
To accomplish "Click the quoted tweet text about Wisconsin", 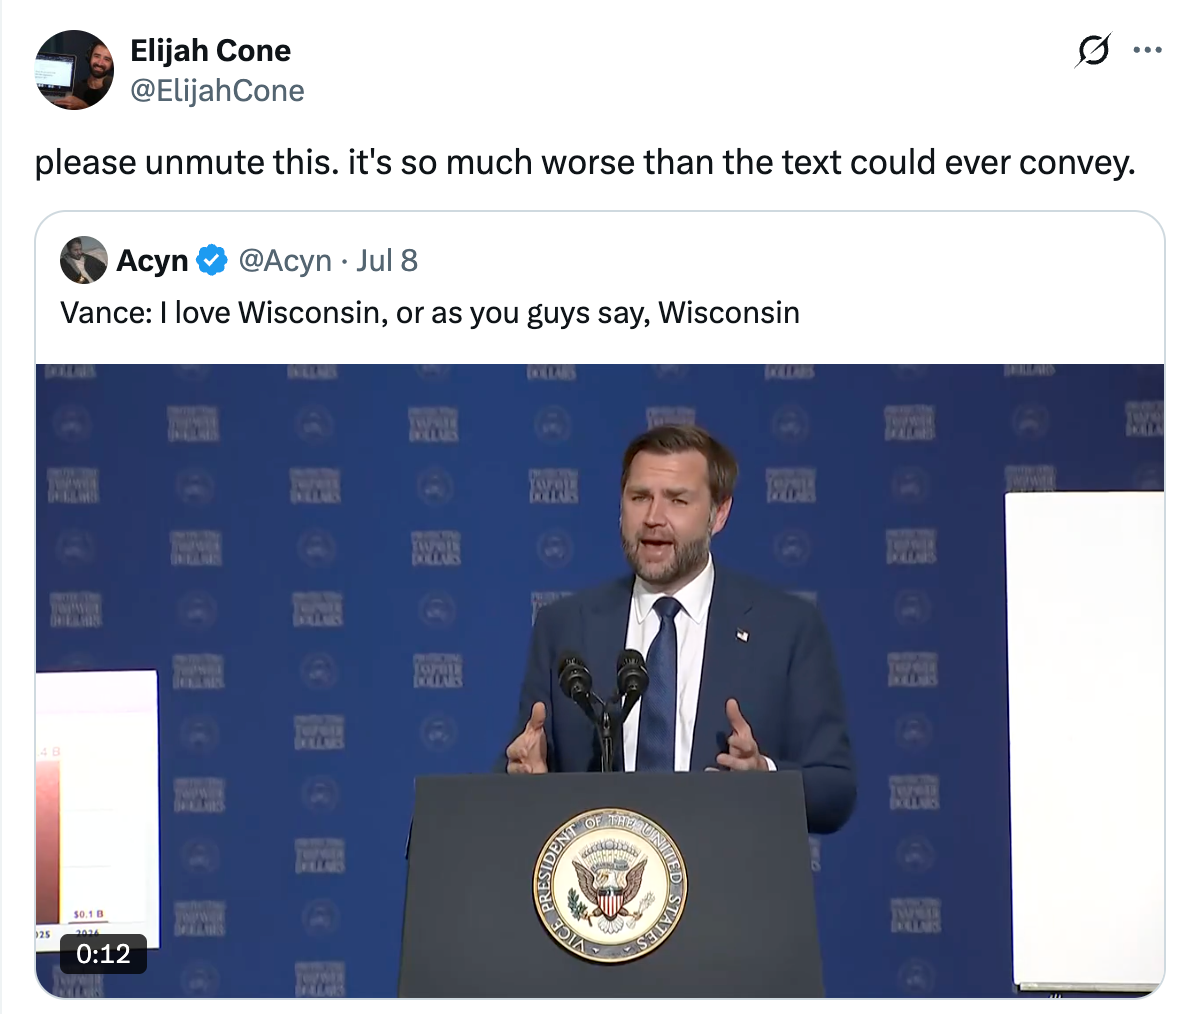I will click(430, 312).
